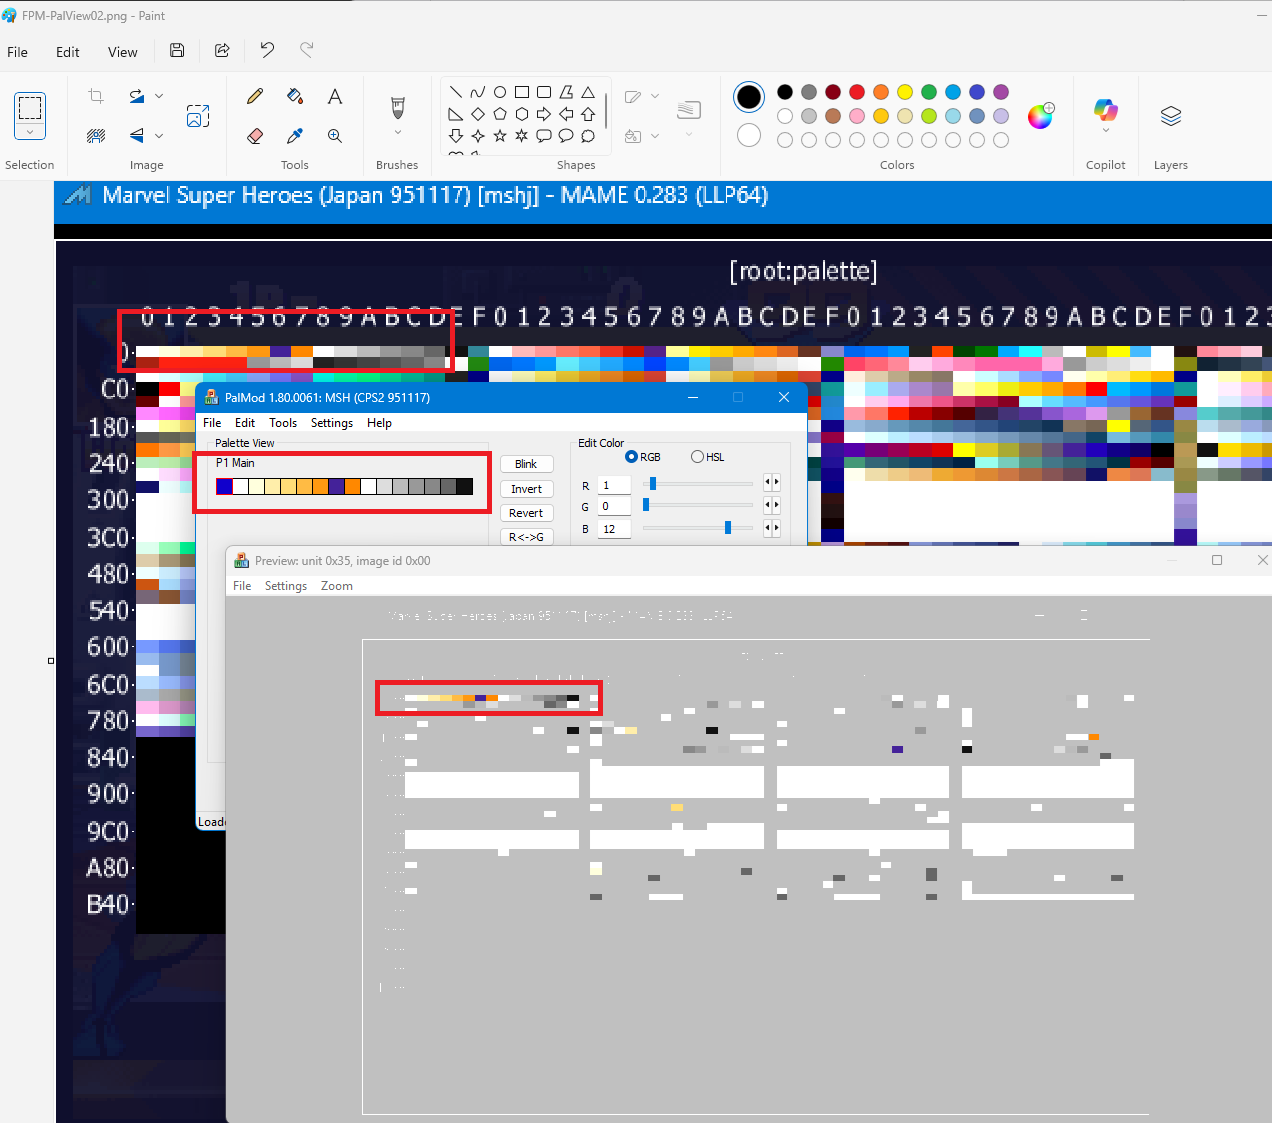1272x1123 pixels.
Task: Click the Revert button in PalMod
Action: tap(526, 513)
